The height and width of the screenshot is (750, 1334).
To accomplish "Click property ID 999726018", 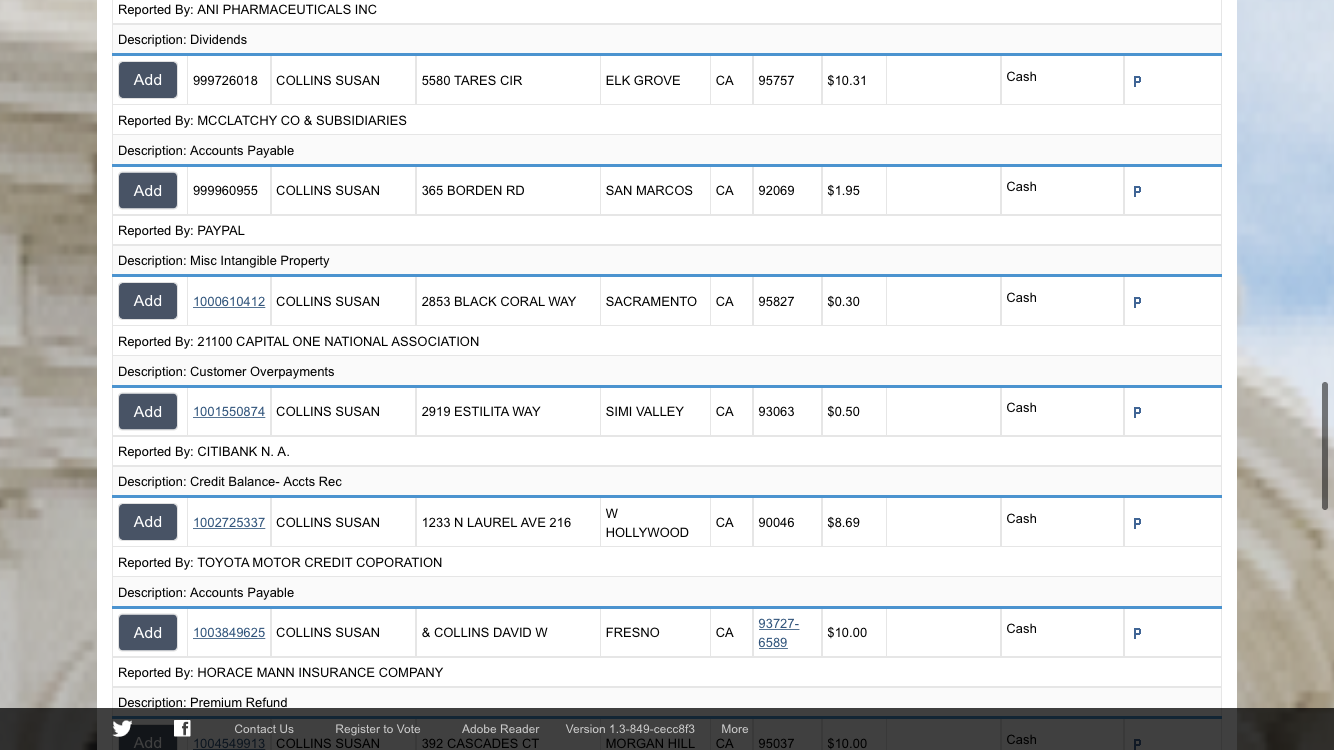I will pos(225,80).
